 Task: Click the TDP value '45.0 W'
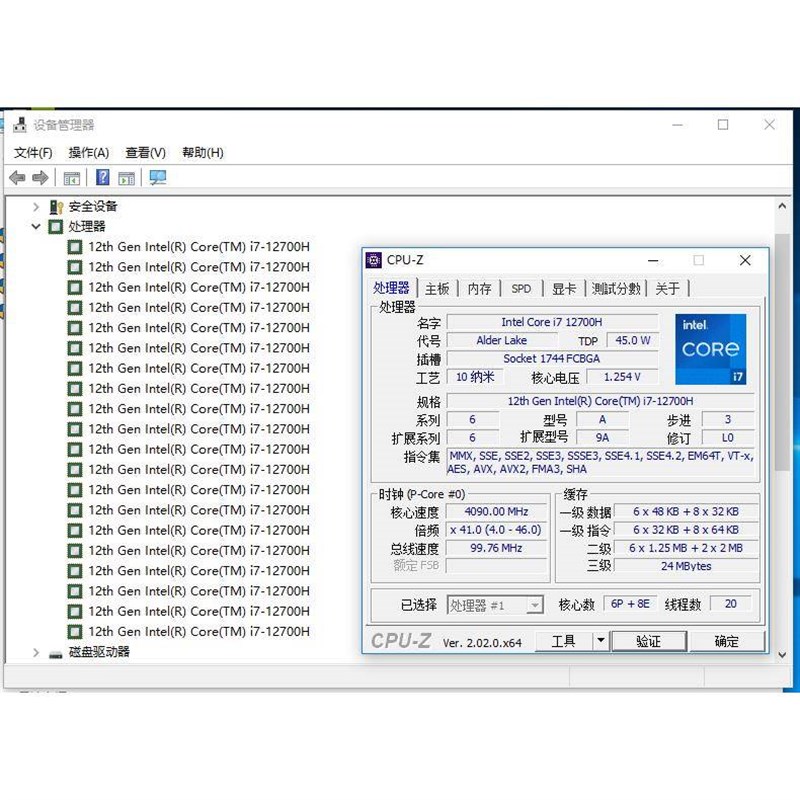pos(632,340)
